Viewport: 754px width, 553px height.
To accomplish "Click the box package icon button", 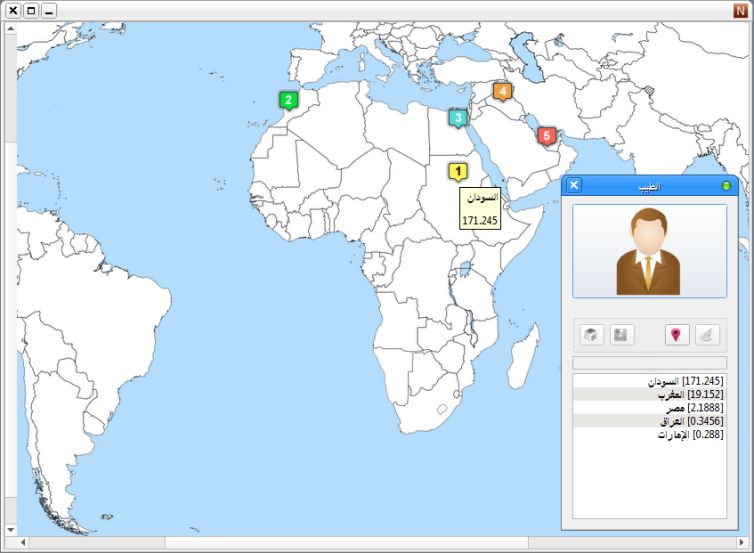I will (592, 335).
